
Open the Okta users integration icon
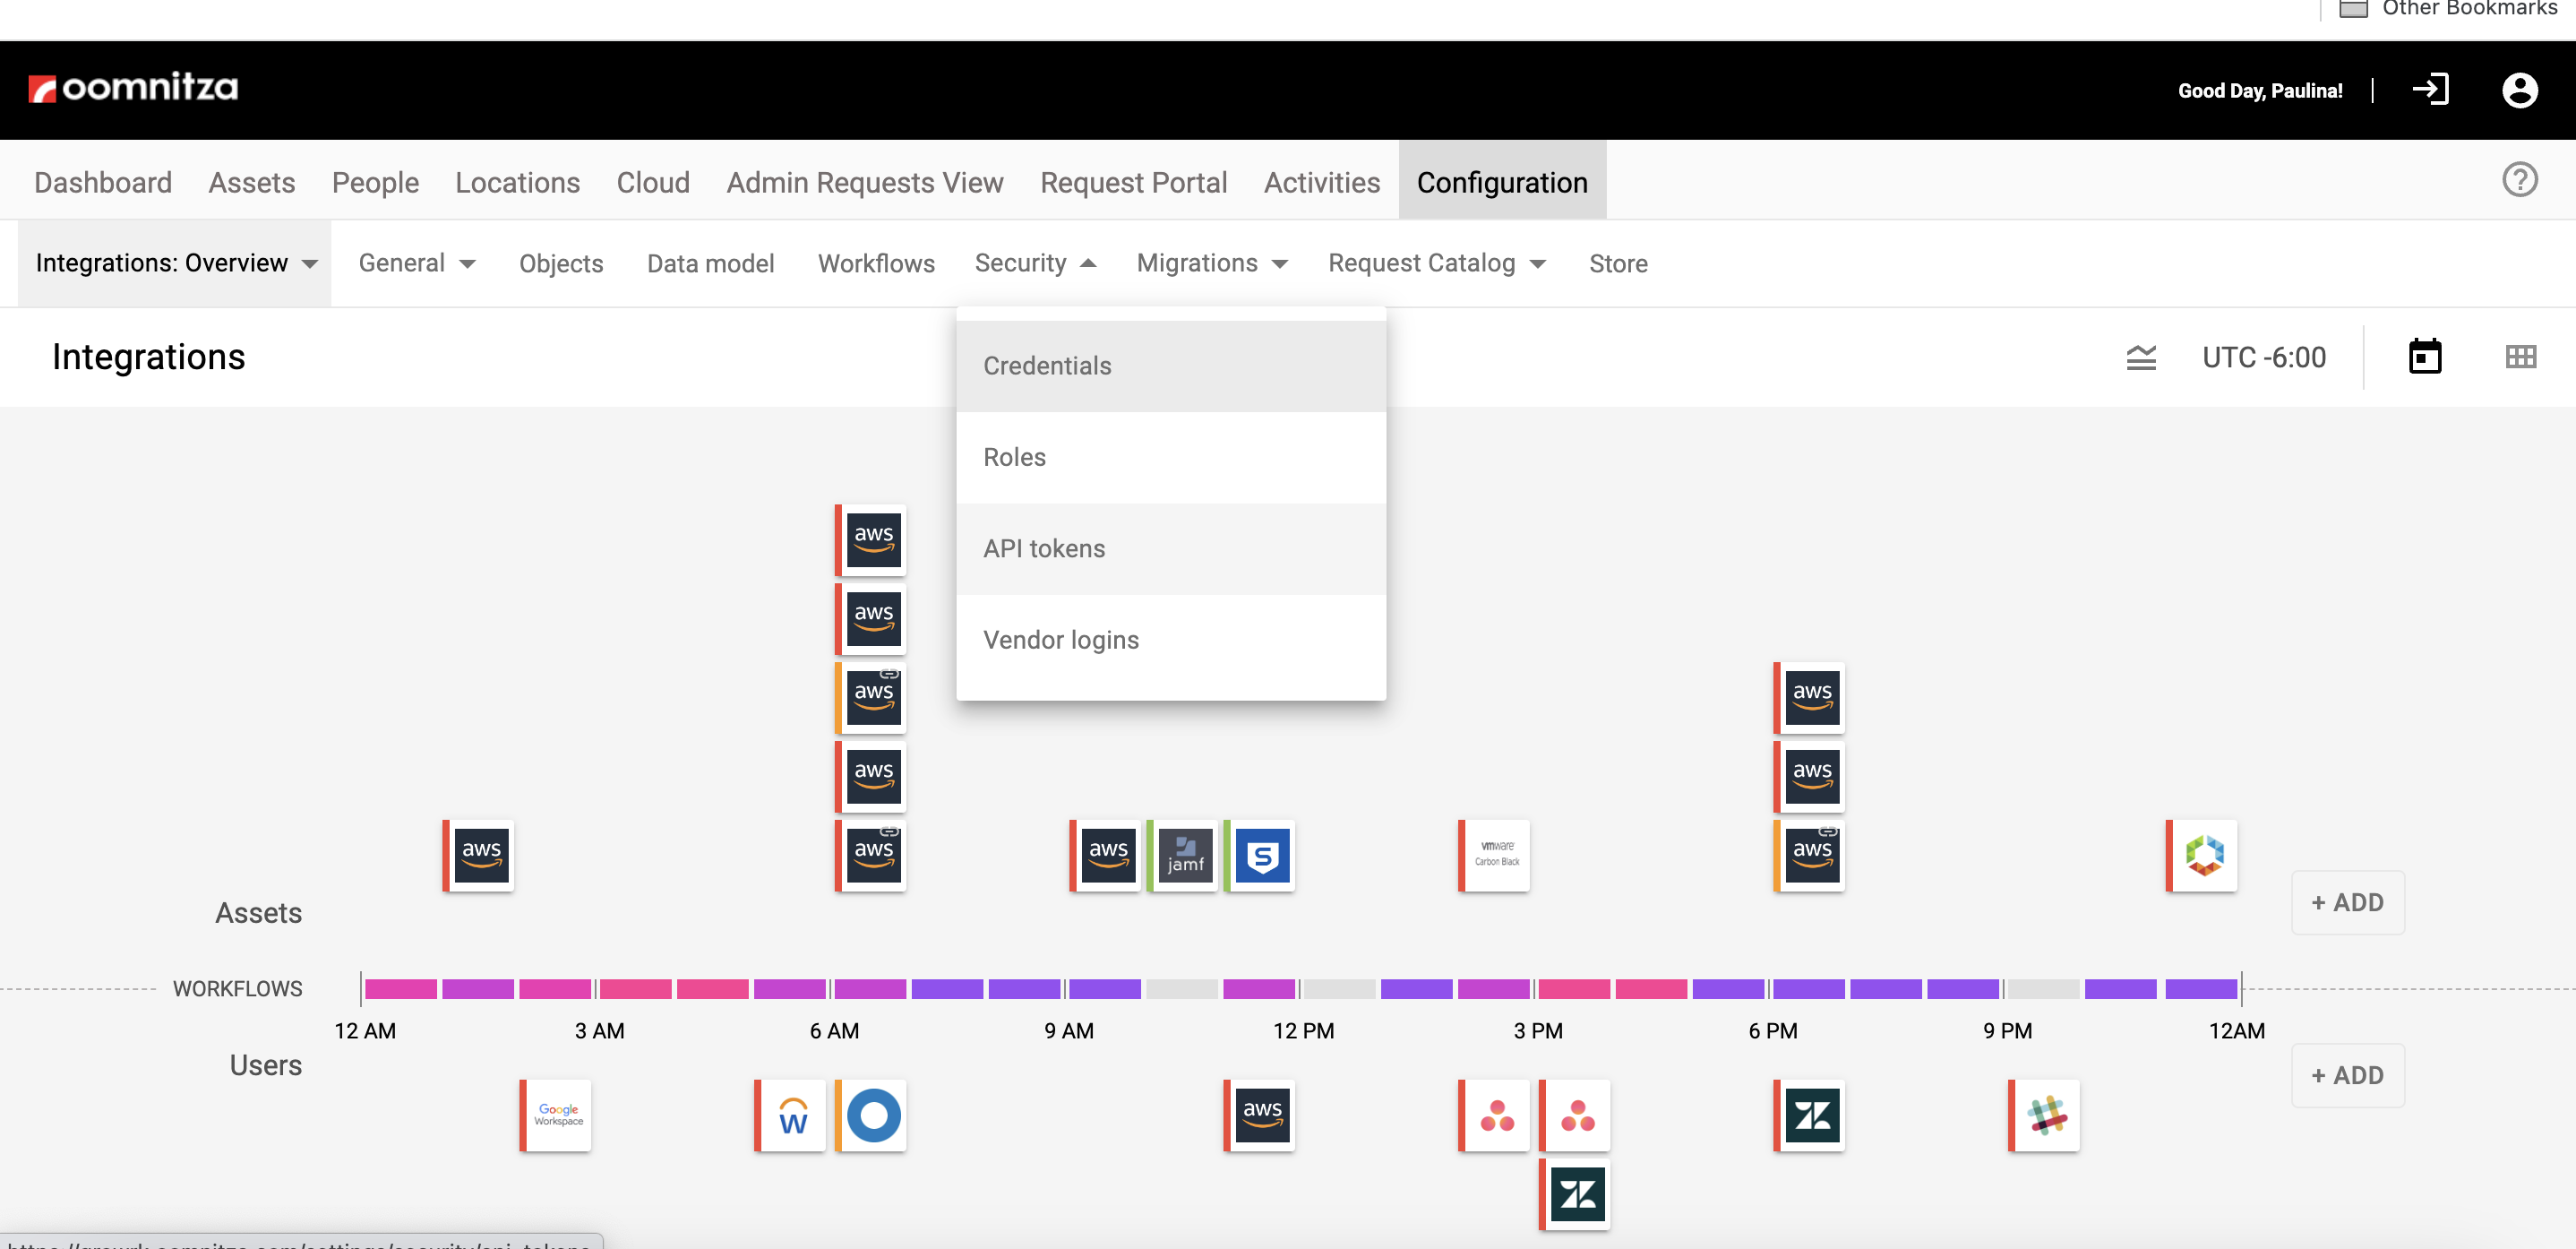point(873,1115)
